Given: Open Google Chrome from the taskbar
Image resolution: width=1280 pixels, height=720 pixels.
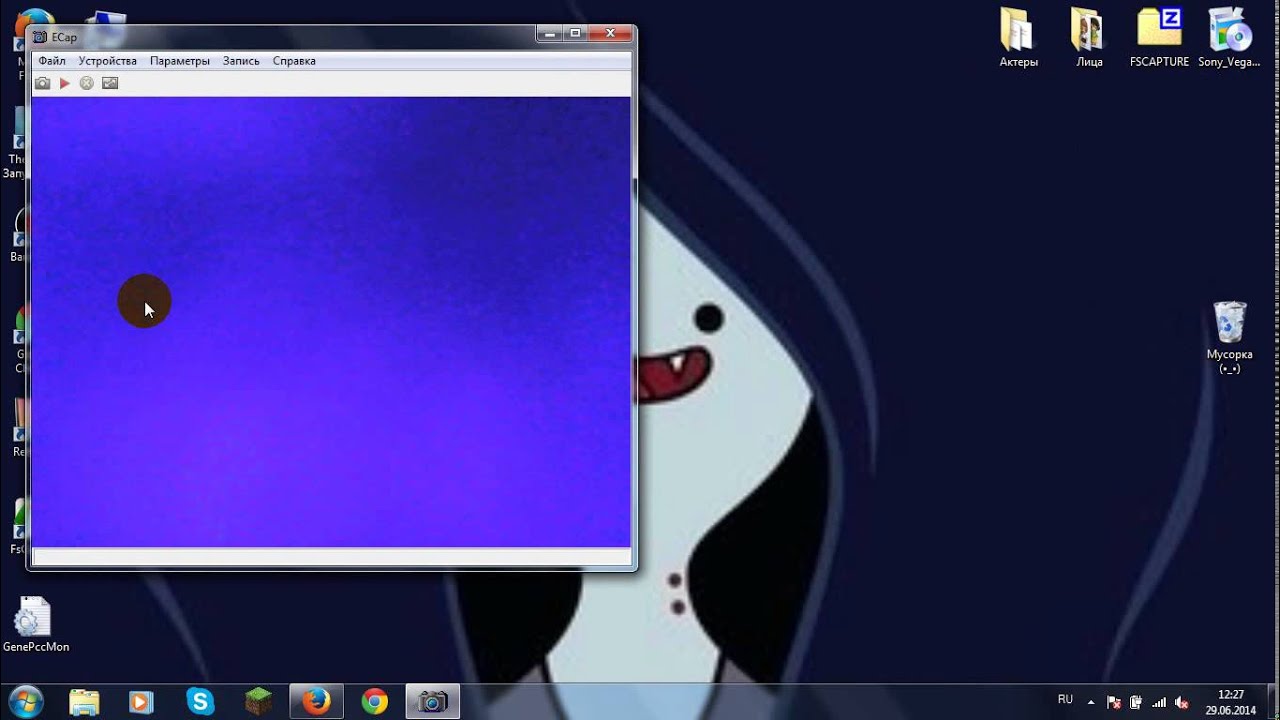Looking at the screenshot, I should click(374, 702).
